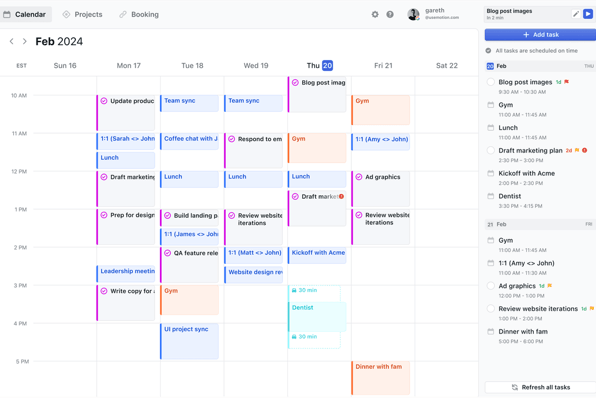Open the Kickoff with Acme event on calendar
596x398 pixels.
click(317, 255)
